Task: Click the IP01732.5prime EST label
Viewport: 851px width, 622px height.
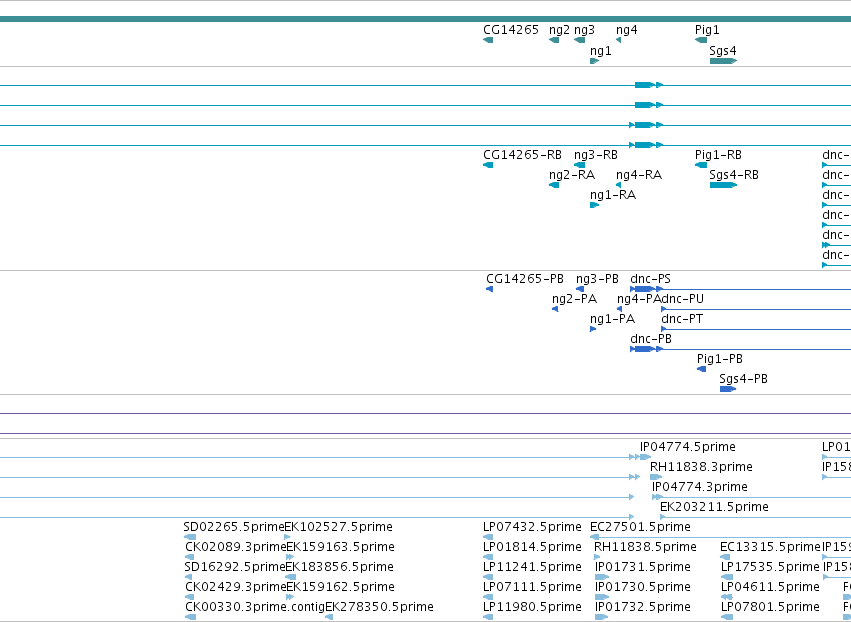Action: 643,607
